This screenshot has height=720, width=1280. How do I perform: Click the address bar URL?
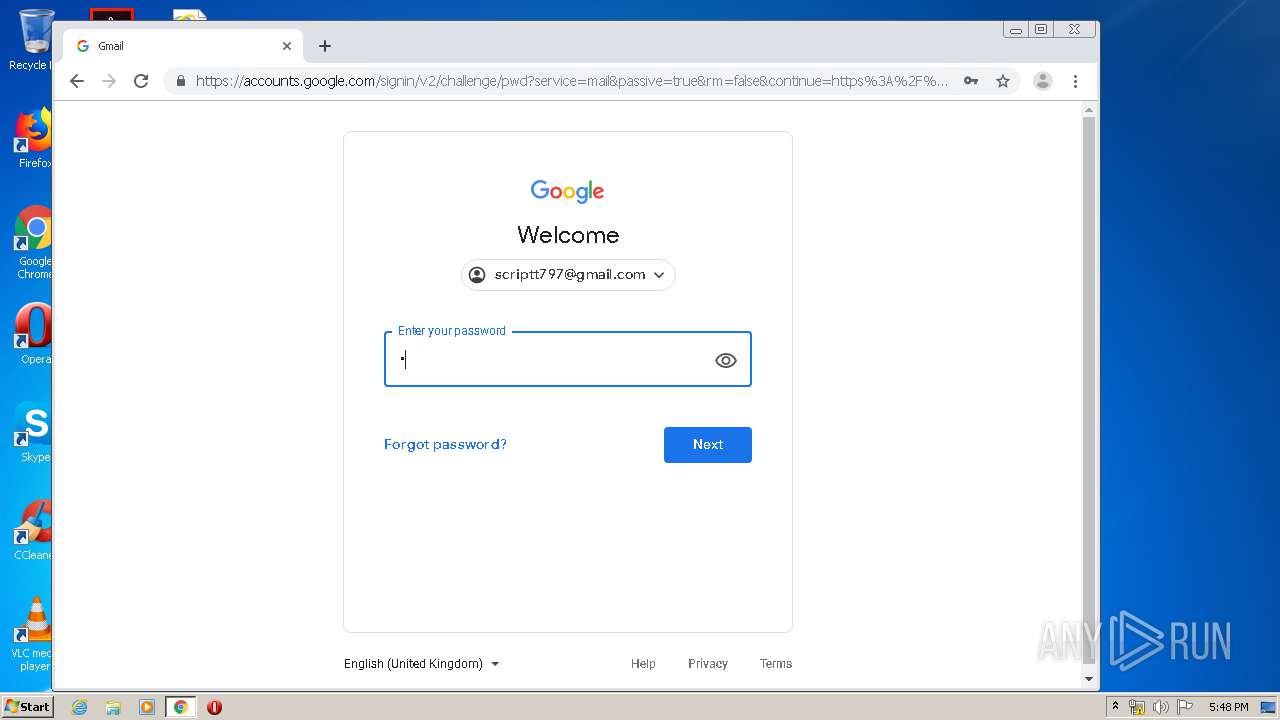[571, 81]
